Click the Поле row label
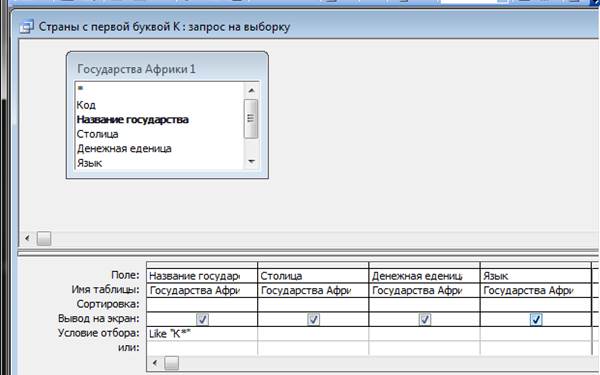Image resolution: width=600 pixels, height=375 pixels. (x=125, y=275)
